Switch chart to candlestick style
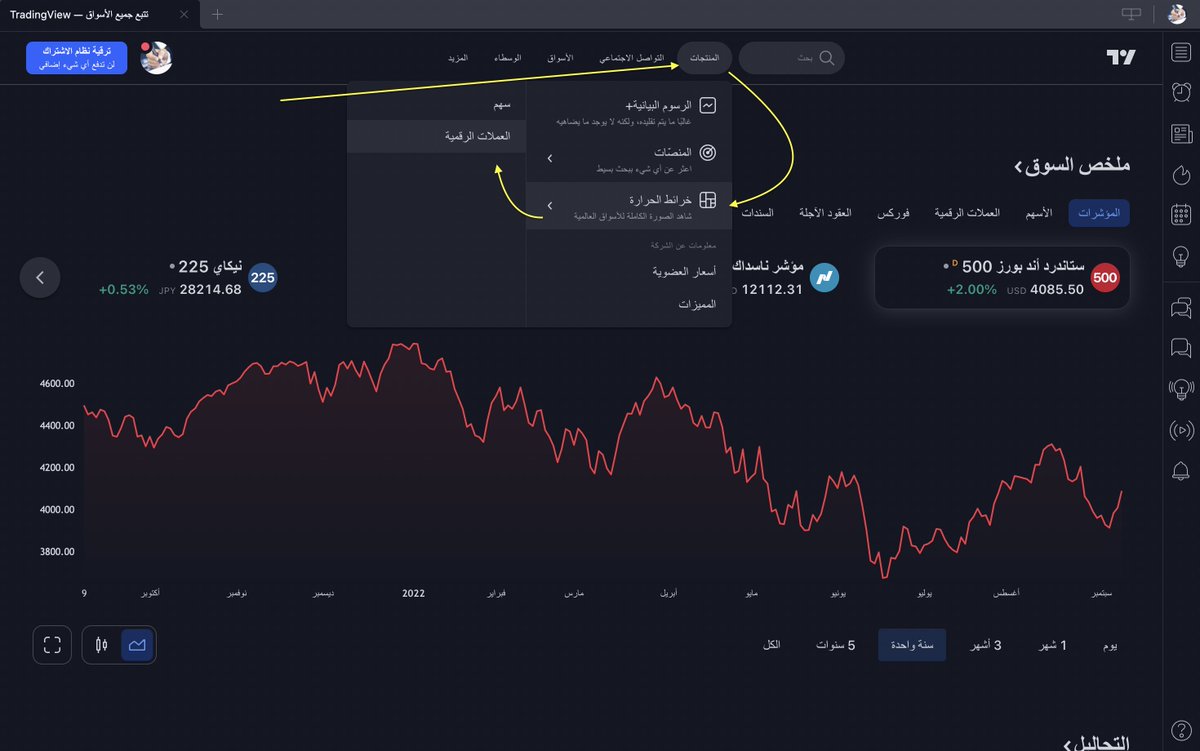The height and width of the screenshot is (751, 1200). [x=101, y=645]
